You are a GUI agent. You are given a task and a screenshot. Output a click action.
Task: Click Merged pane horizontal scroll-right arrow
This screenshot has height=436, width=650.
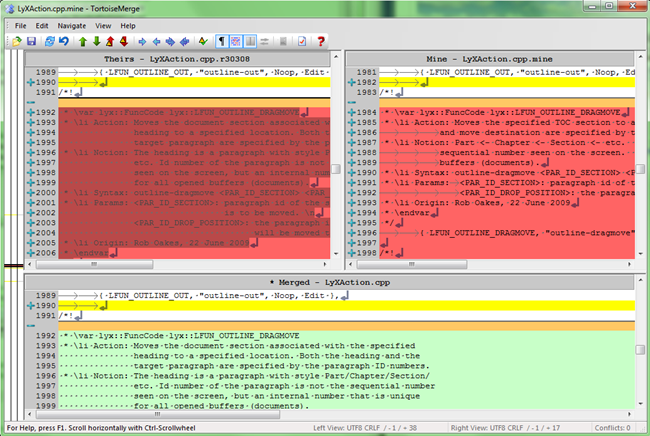click(x=629, y=414)
